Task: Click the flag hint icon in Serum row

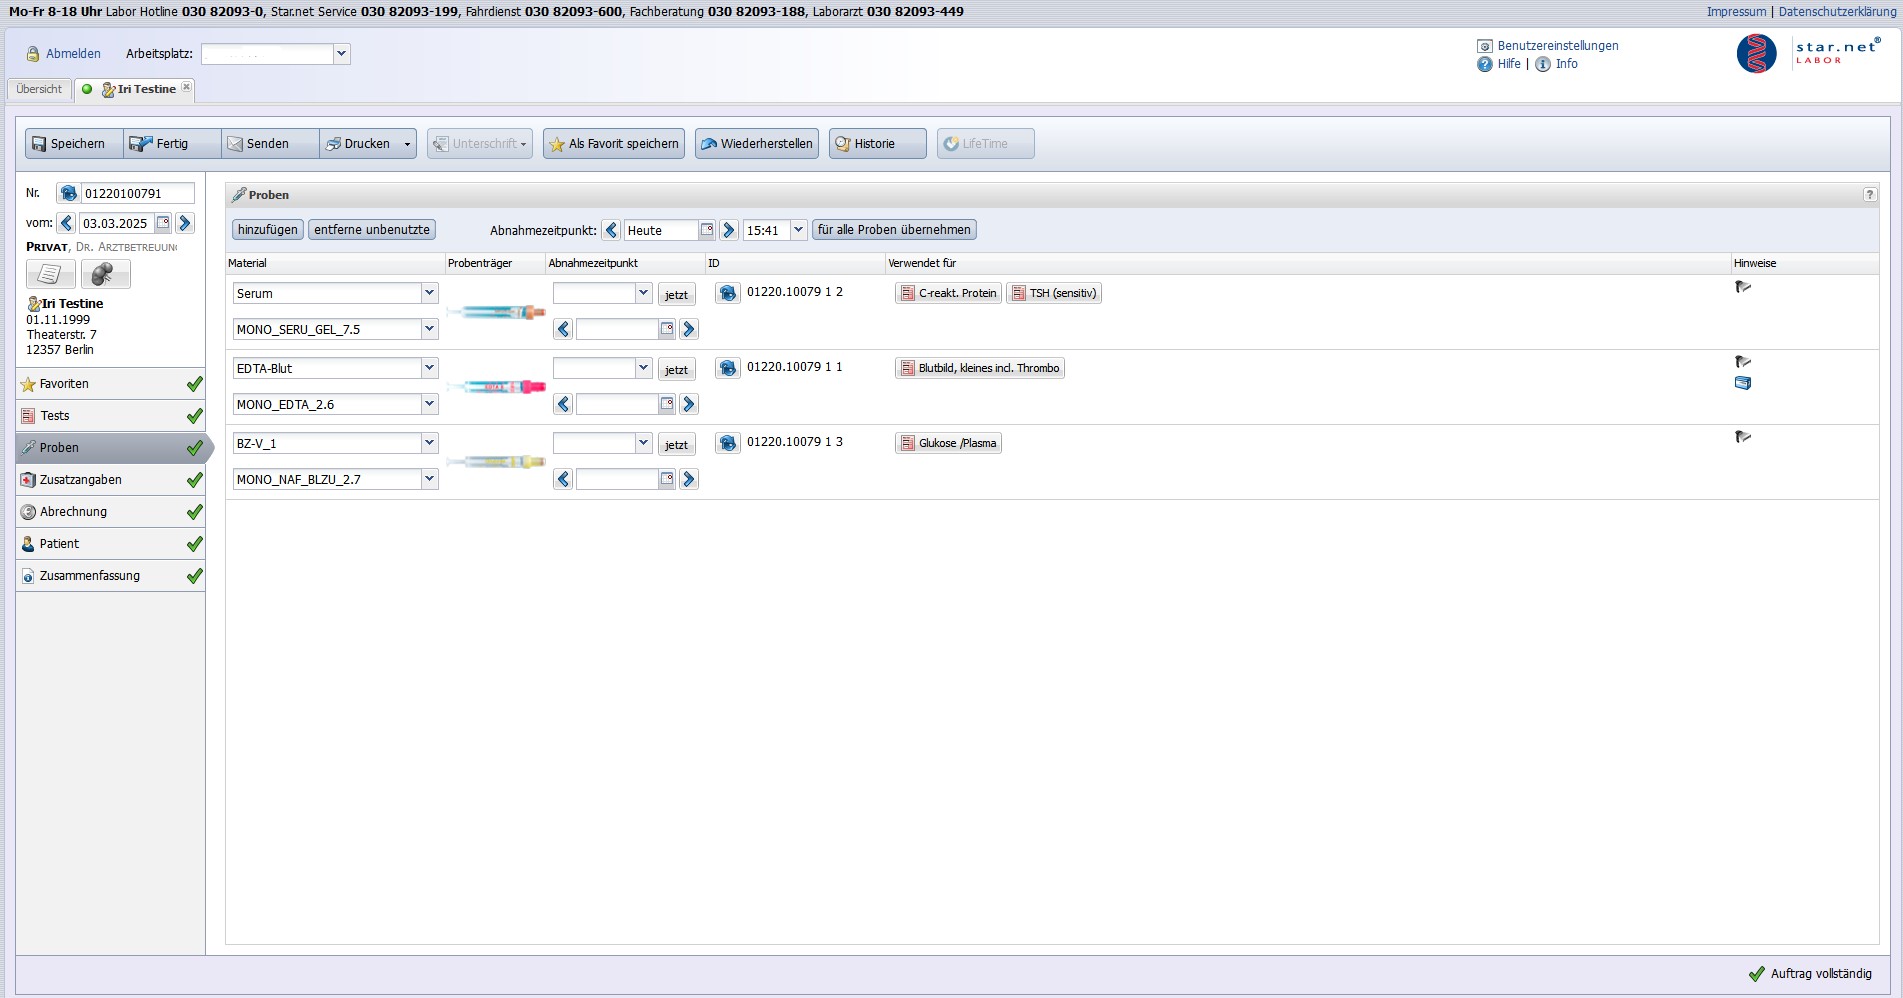Action: tap(1743, 287)
